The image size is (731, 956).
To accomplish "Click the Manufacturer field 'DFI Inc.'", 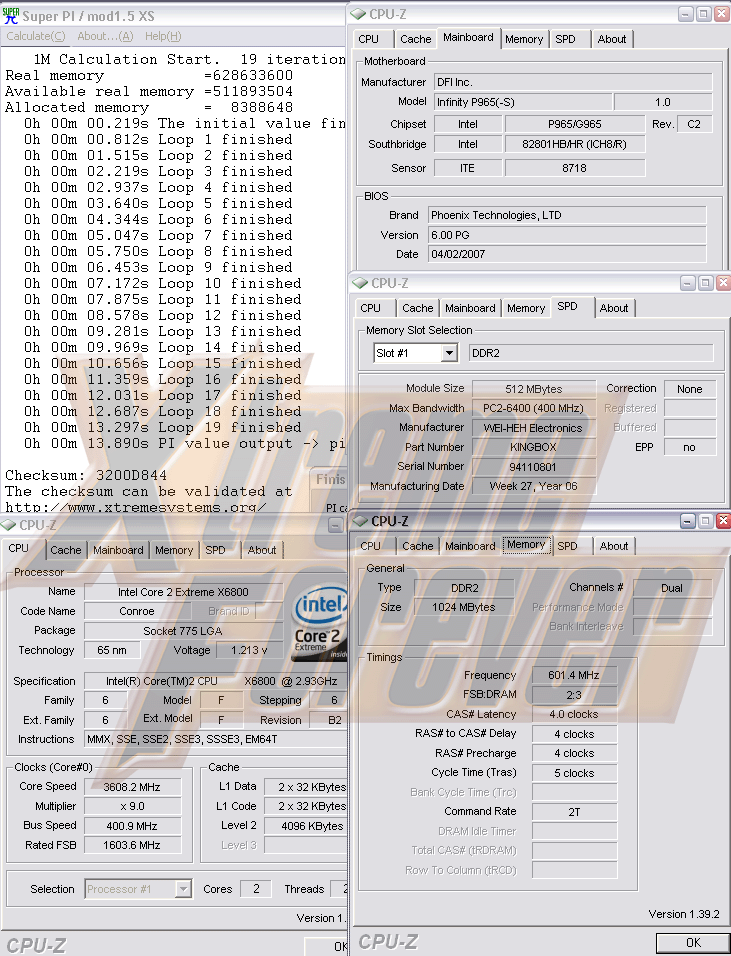I will (573, 82).
